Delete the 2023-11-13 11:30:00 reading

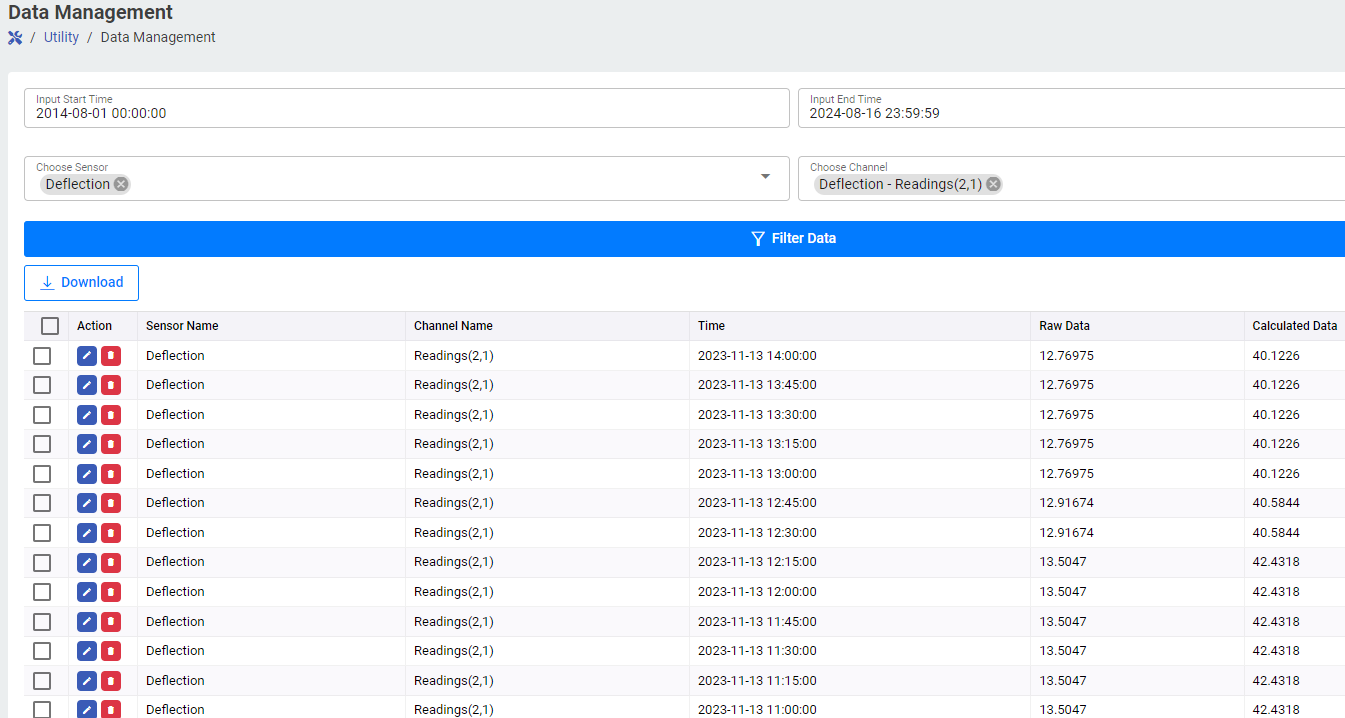111,651
